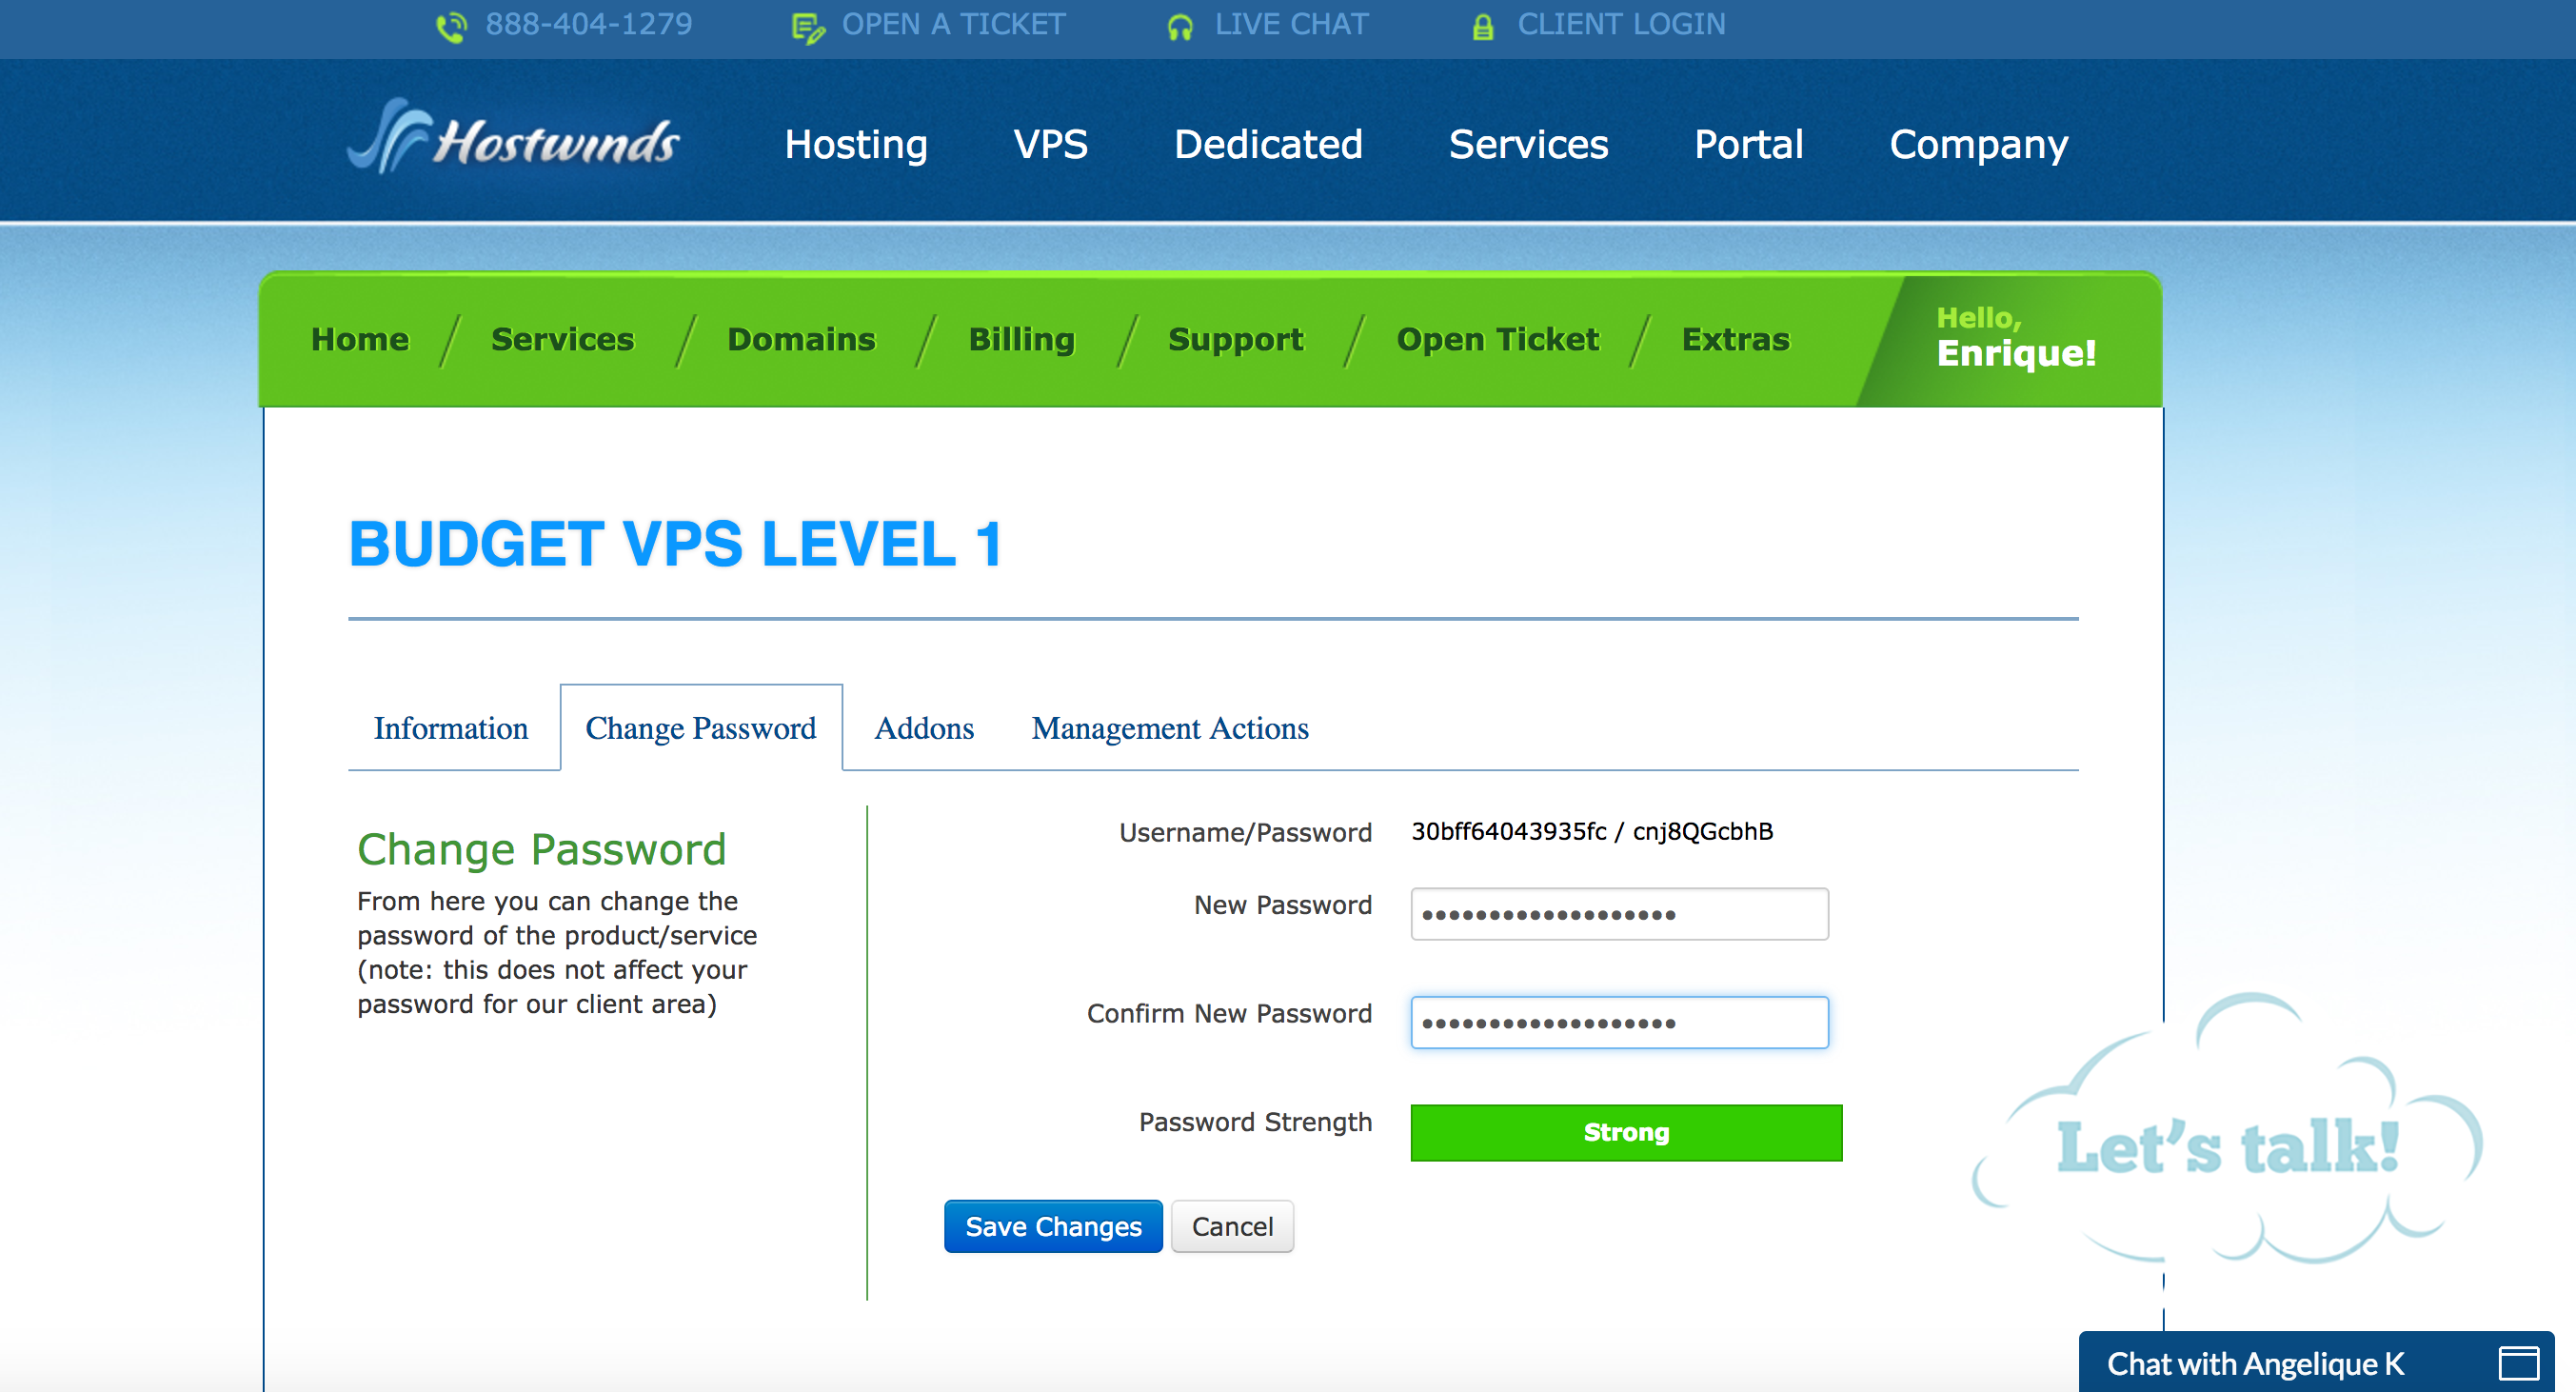Click the Let's talk! cloud graphic

(2227, 1130)
